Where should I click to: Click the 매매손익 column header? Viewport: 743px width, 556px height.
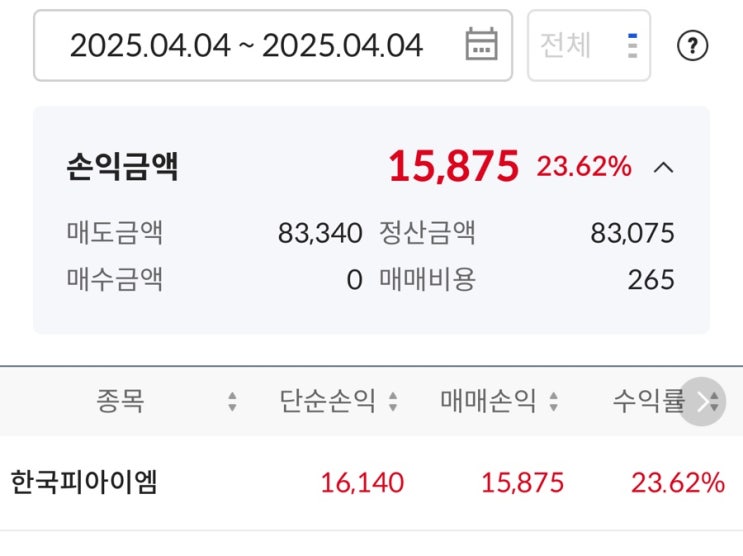(x=488, y=402)
